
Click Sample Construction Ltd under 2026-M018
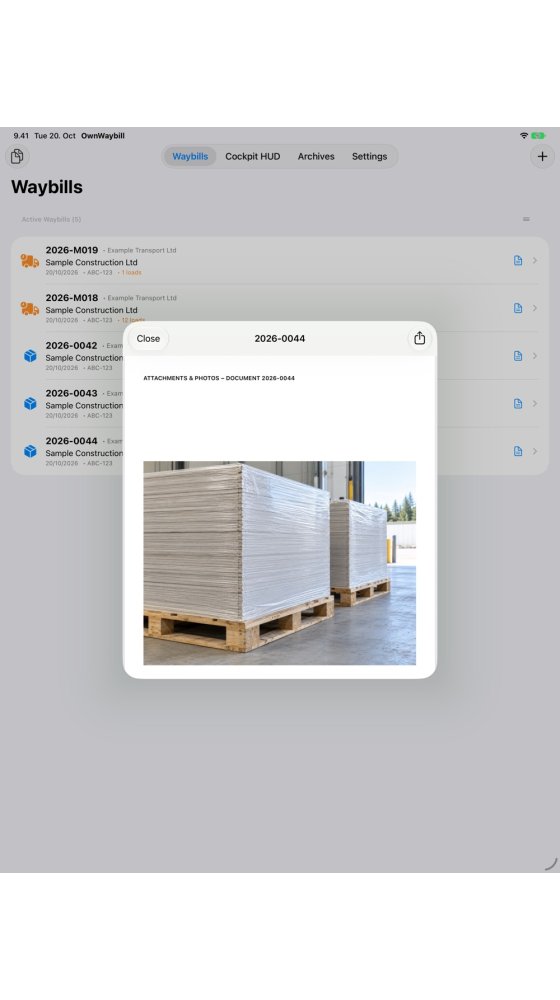91,310
